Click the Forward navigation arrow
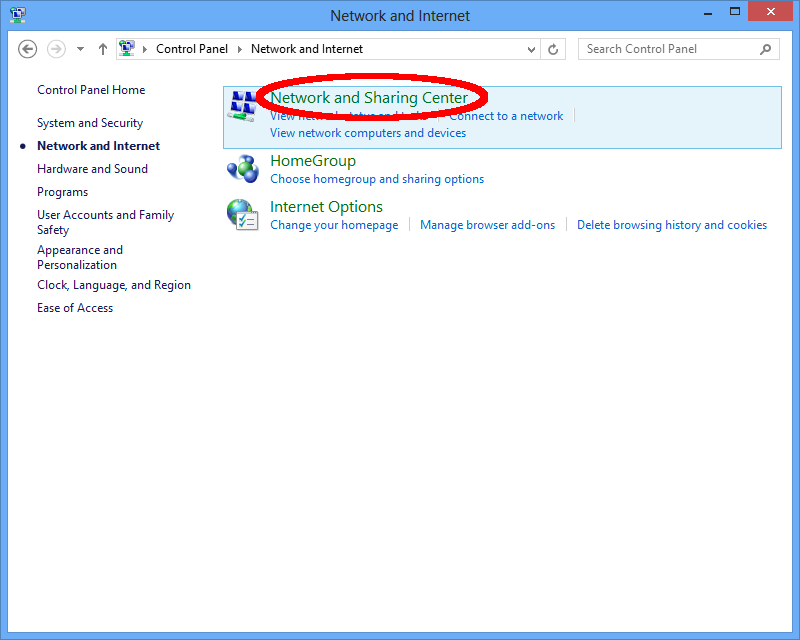The width and height of the screenshot is (800, 640). click(56, 50)
